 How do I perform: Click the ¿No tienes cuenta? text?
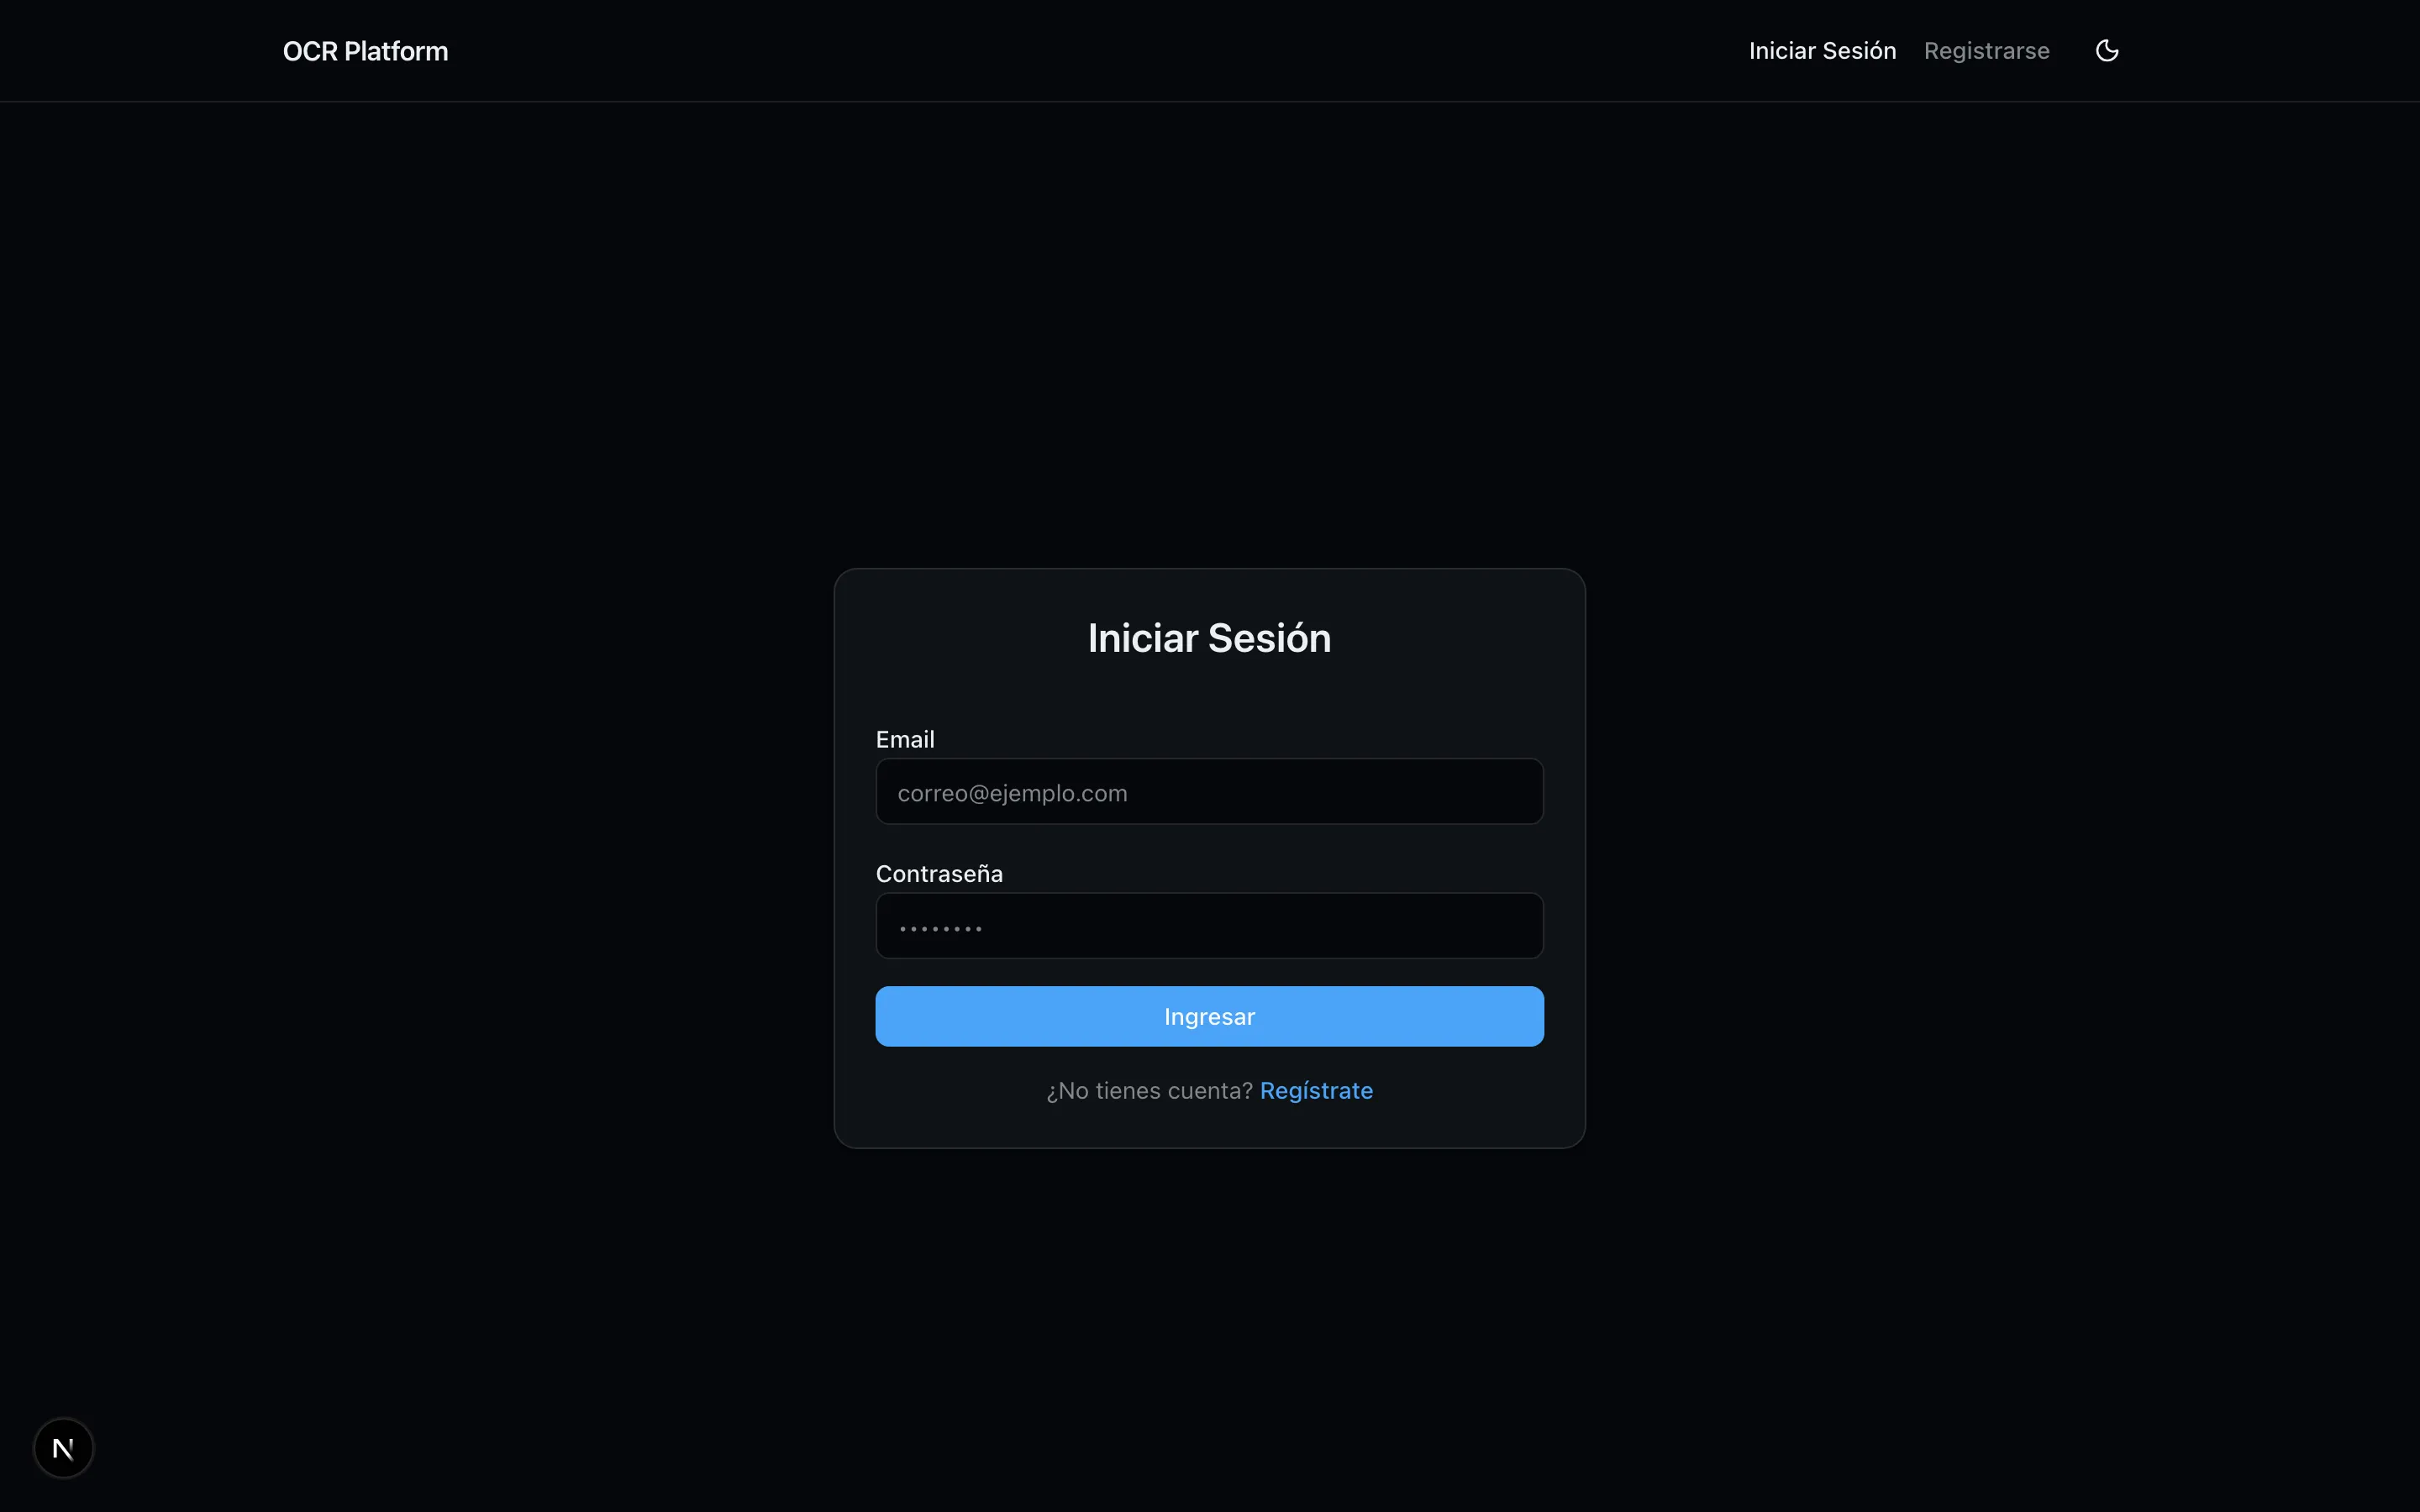coord(1149,1091)
